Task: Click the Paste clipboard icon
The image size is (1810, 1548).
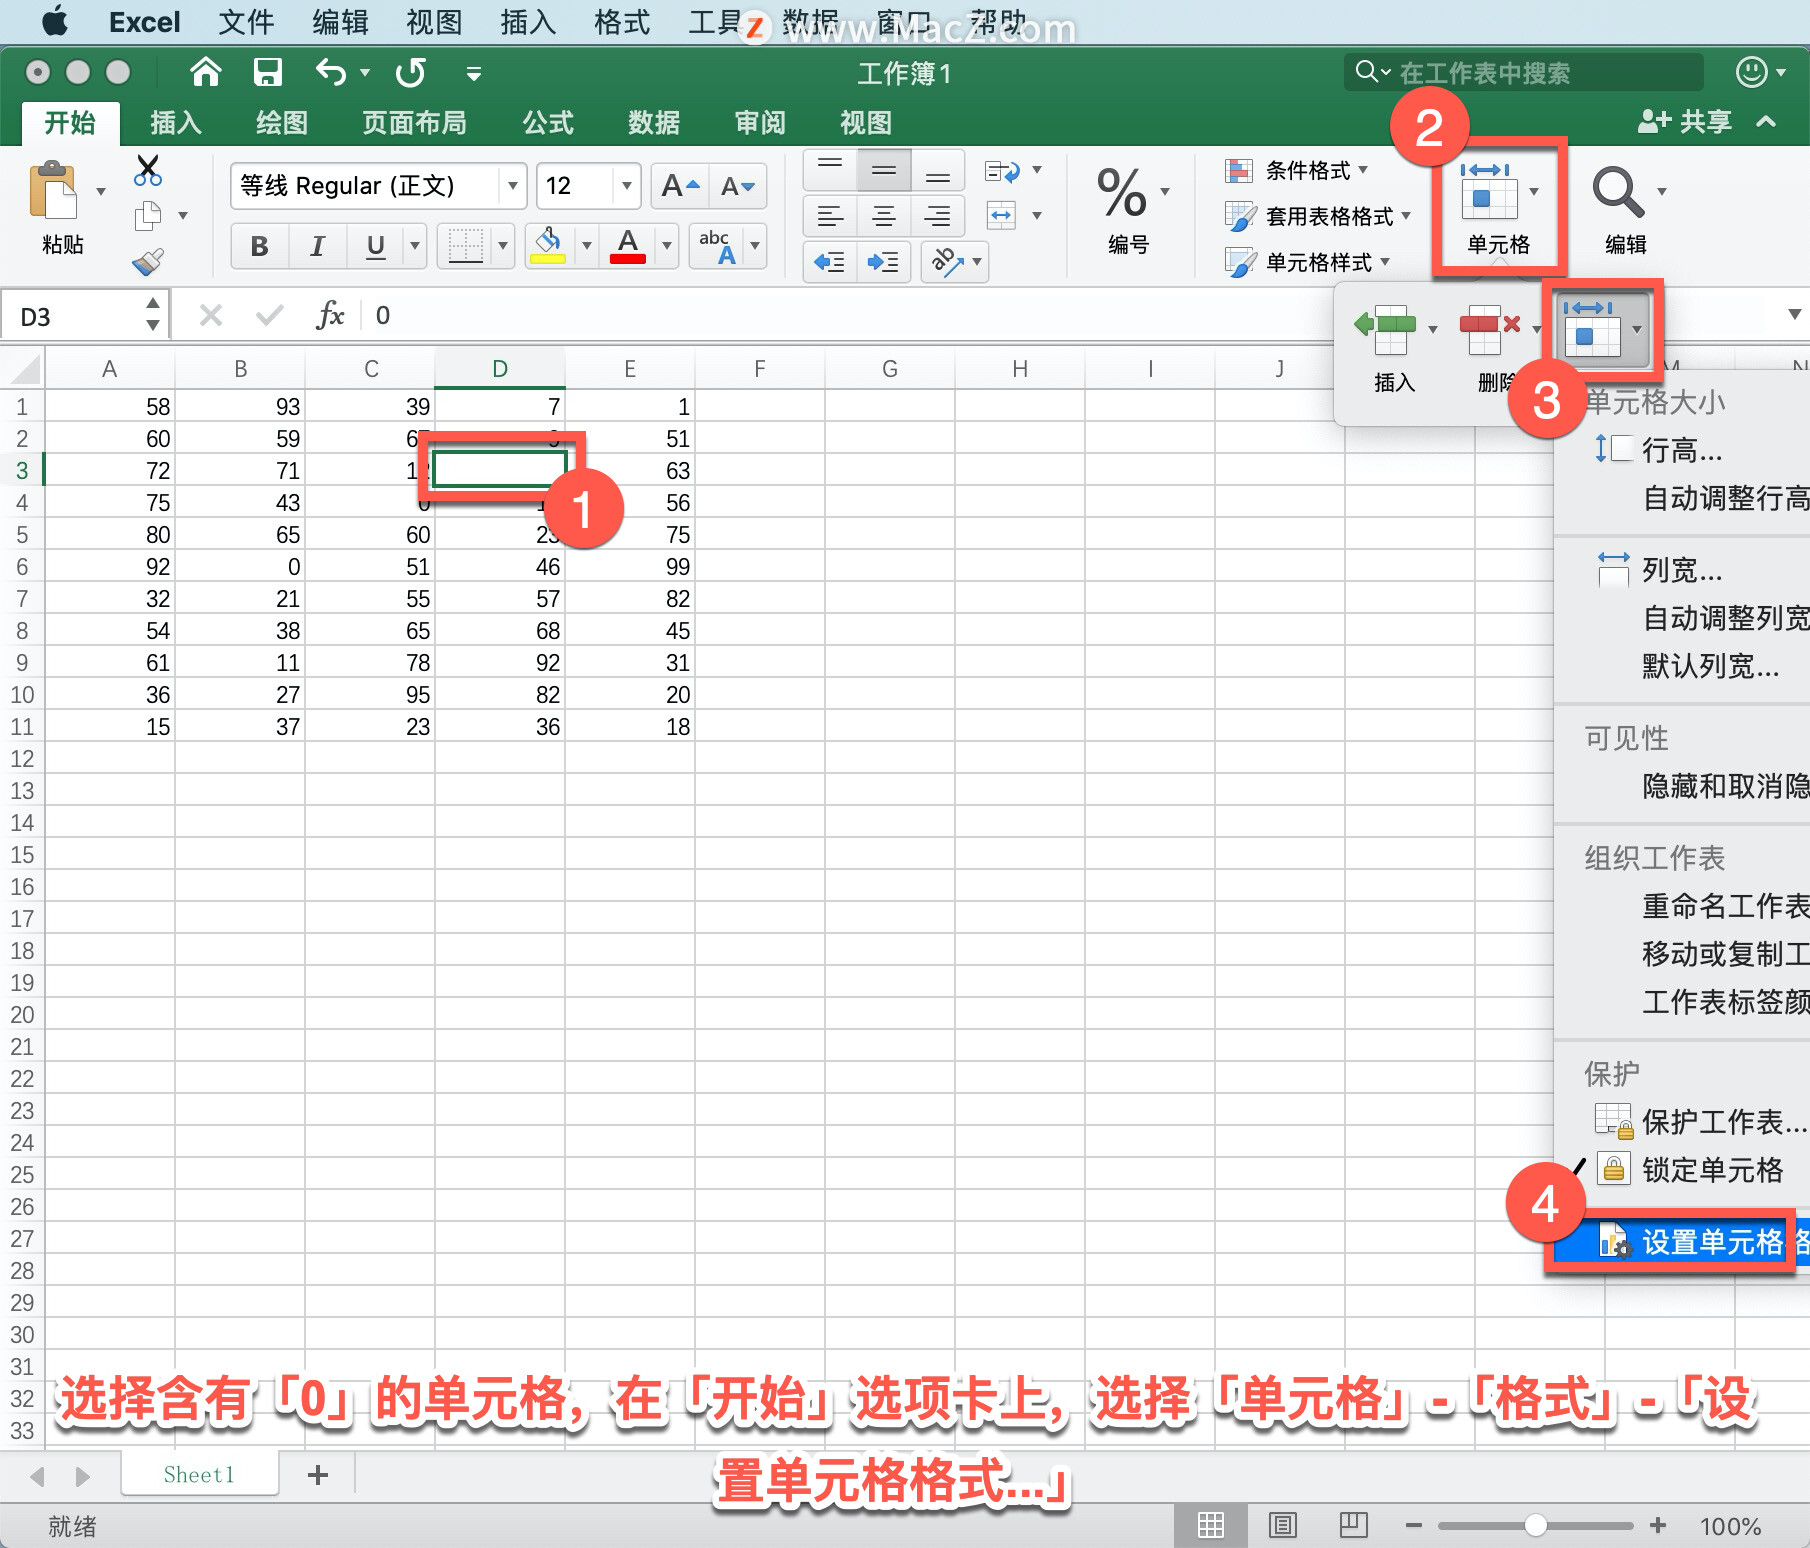Action: pyautogui.click(x=55, y=190)
